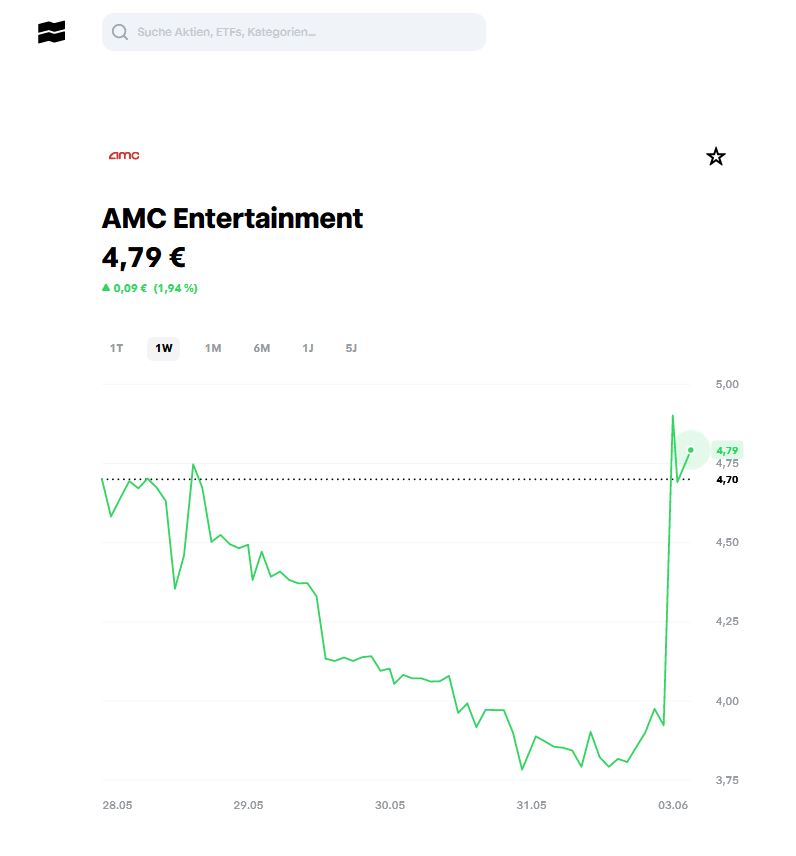This screenshot has height=856, width=796.
Task: Click the green up-triangle change indicator
Action: [106, 287]
